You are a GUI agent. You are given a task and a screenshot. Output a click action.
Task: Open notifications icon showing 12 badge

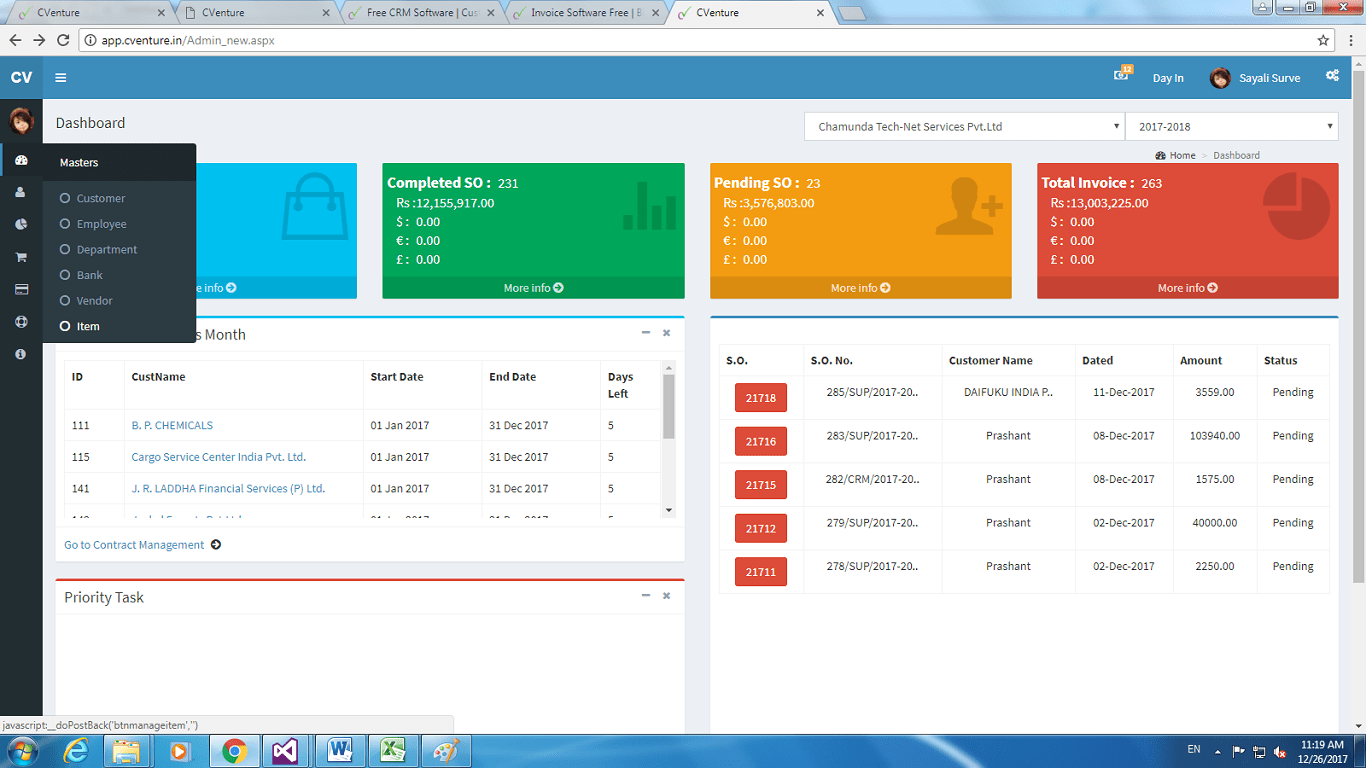(1122, 75)
